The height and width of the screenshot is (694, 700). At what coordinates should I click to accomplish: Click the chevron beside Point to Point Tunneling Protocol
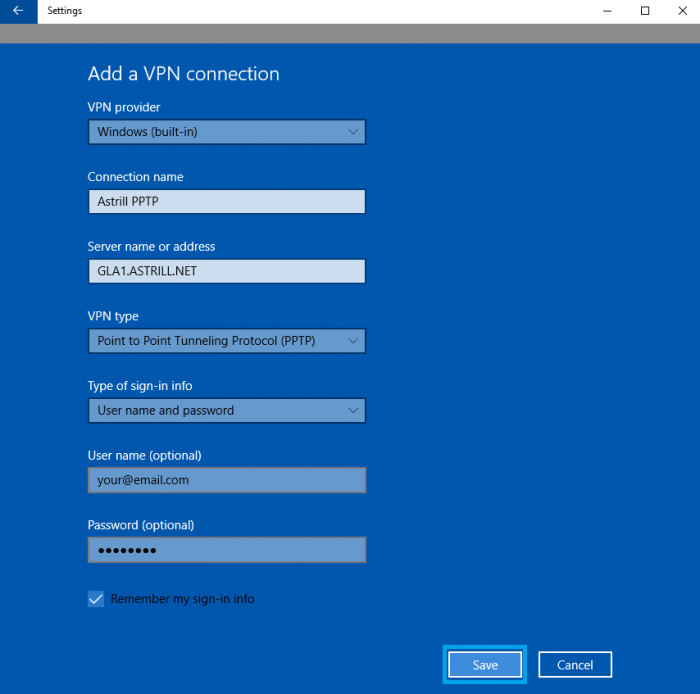(353, 341)
